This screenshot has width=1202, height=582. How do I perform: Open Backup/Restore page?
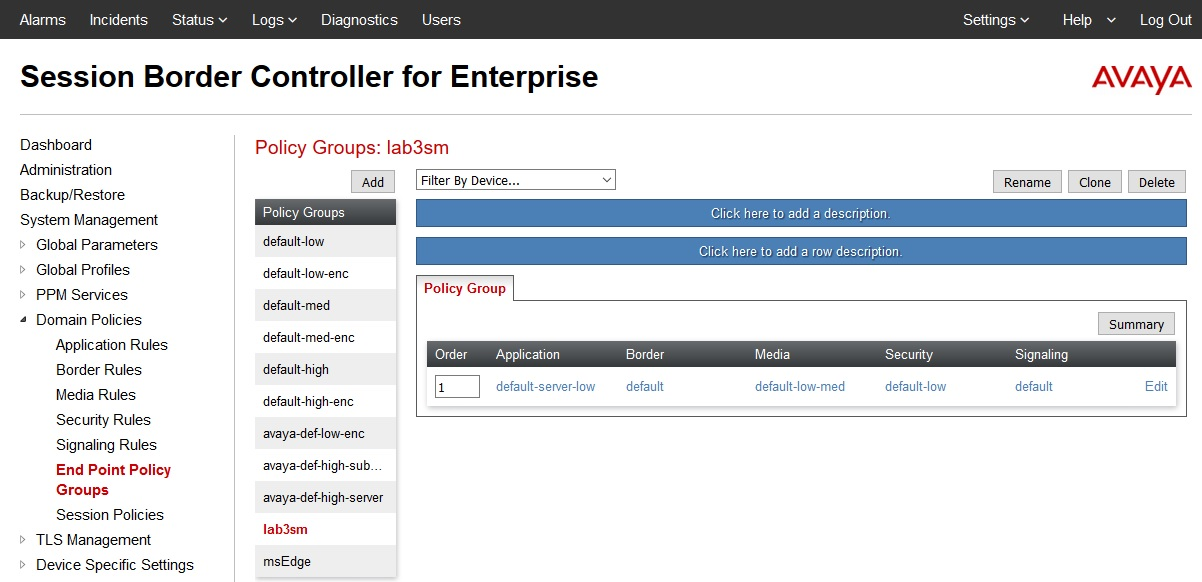click(72, 195)
